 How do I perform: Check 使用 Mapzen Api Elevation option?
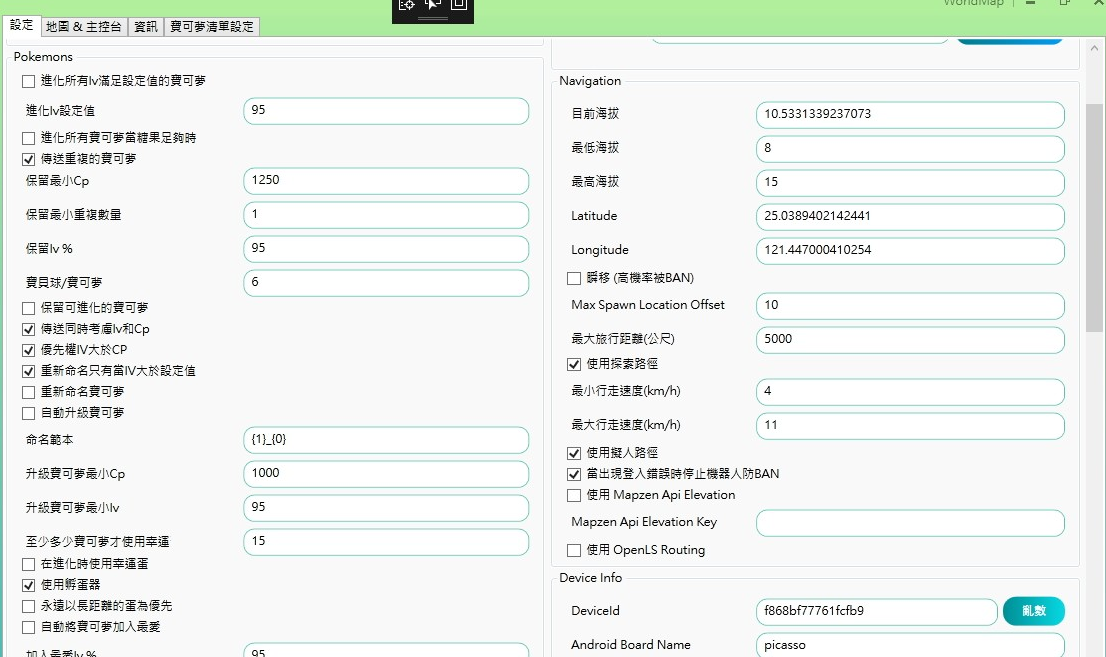(x=574, y=495)
